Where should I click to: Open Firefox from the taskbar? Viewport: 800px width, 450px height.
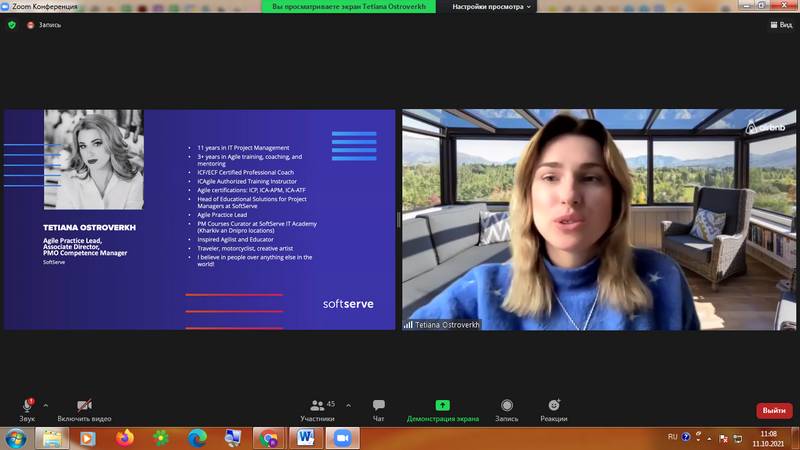coord(124,438)
